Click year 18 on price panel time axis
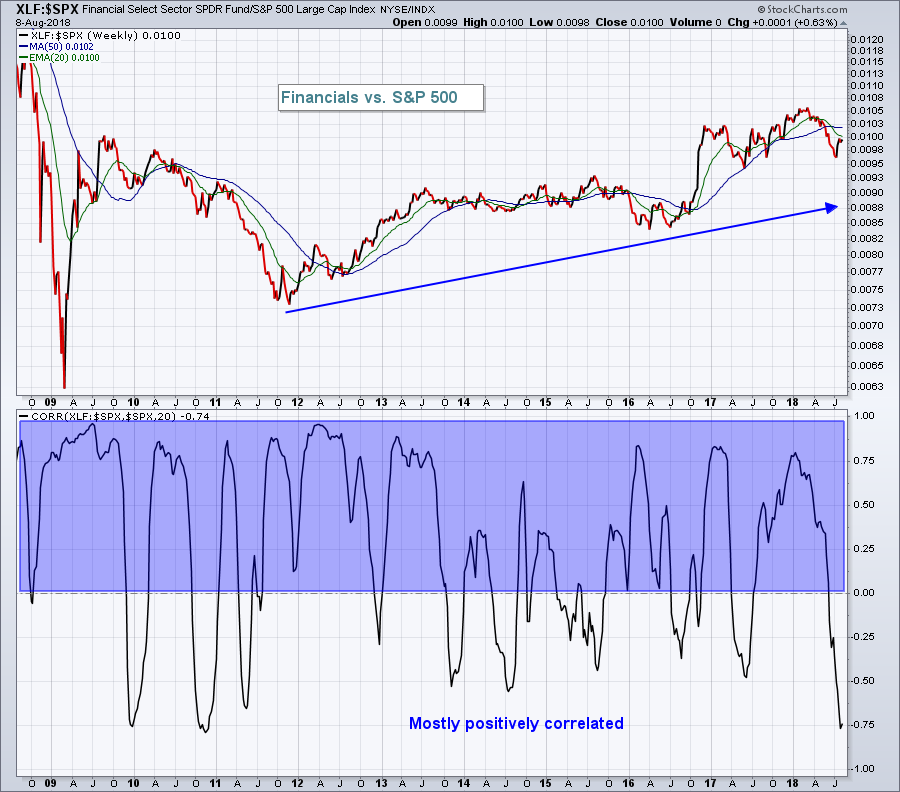Screen dimensions: 900x792 [x=793, y=402]
